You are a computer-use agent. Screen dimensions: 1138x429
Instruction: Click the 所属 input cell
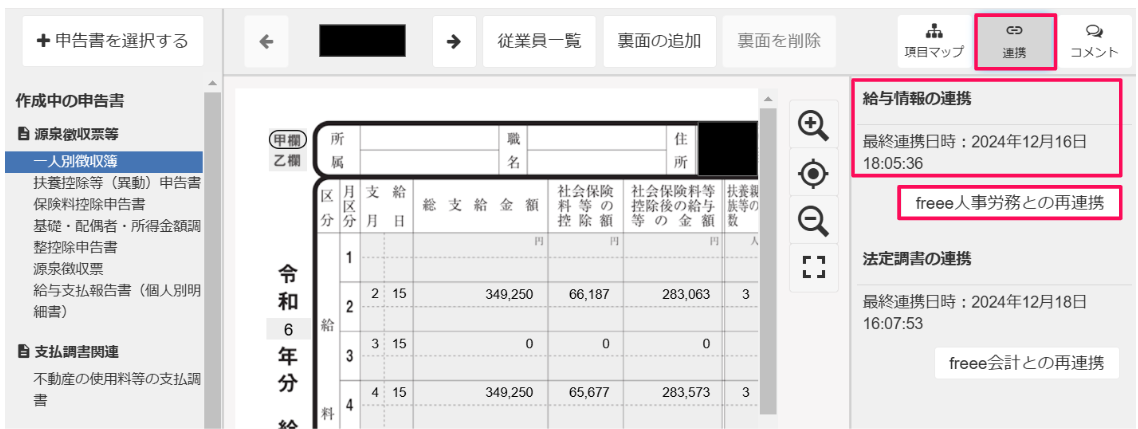pyautogui.click(x=428, y=150)
